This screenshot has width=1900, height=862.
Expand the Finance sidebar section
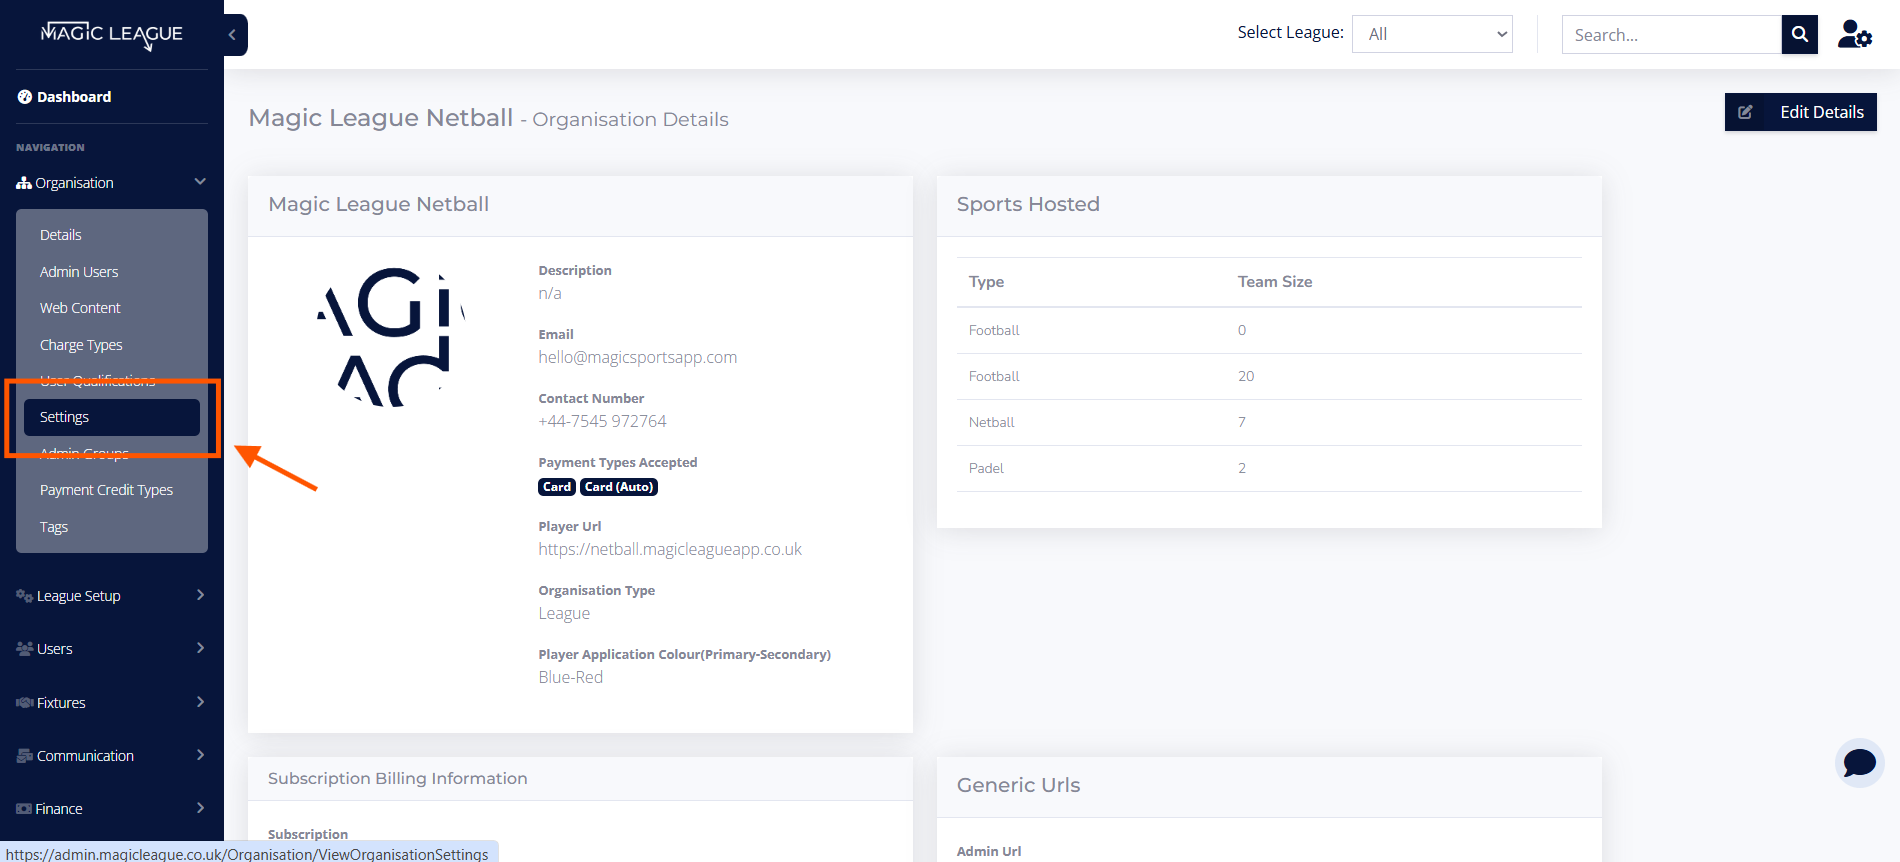pos(110,809)
